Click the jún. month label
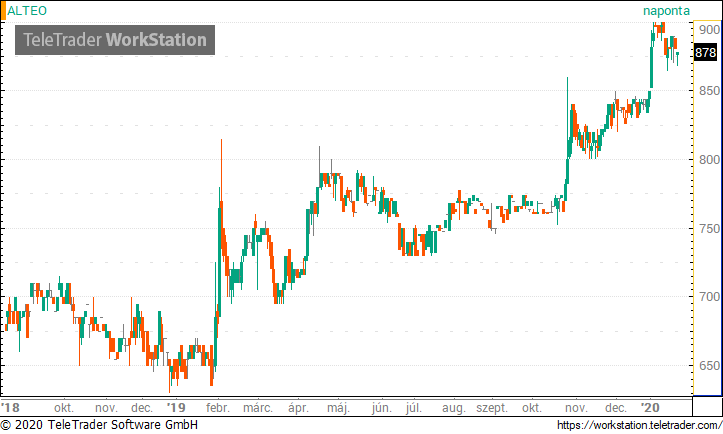 (x=382, y=408)
